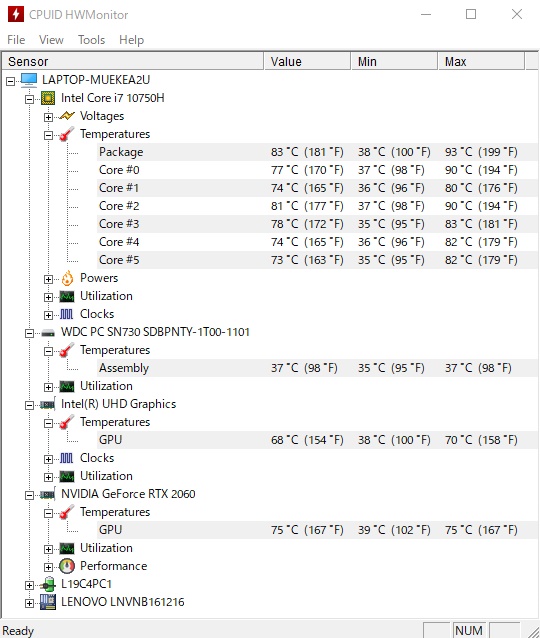Open the View menu
This screenshot has height=638, width=540.
pos(51,40)
